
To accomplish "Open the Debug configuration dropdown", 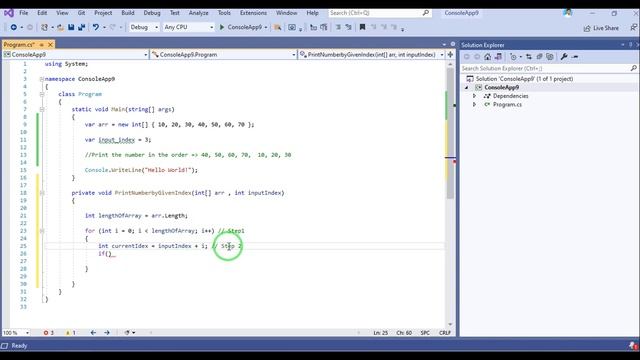I will (x=144, y=27).
